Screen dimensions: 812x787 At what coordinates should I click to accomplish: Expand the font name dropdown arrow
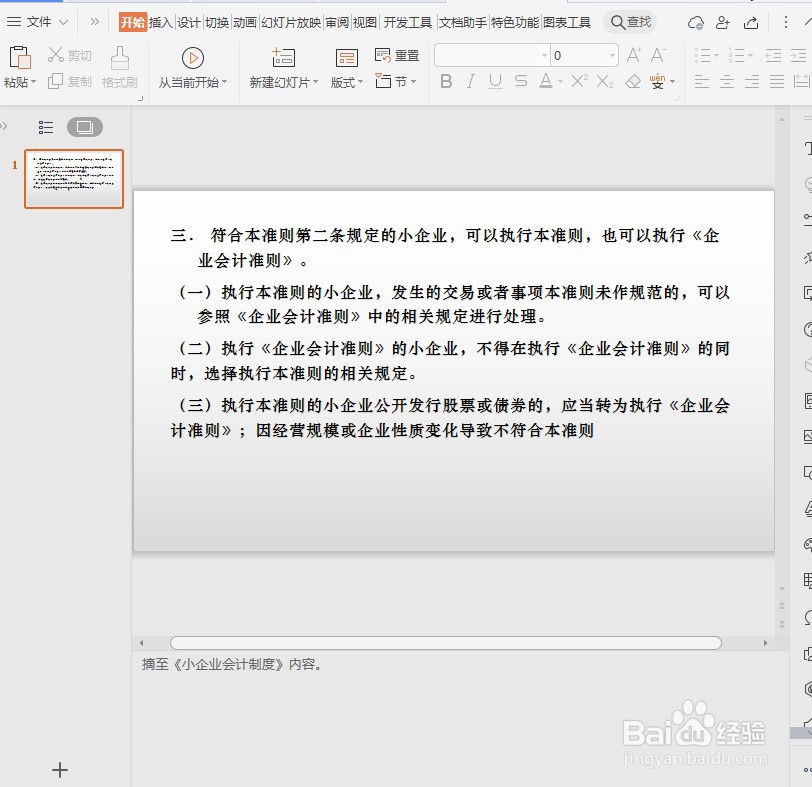coord(544,55)
